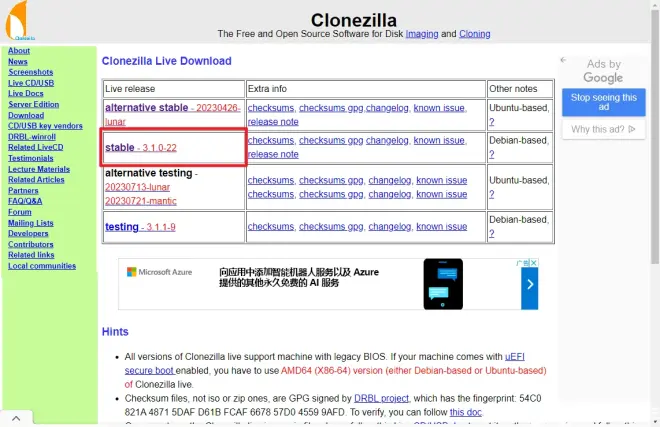Image resolution: width=660 pixels, height=427 pixels.
Task: Click the ad info triangle beside Why this ad
Action: [631, 129]
